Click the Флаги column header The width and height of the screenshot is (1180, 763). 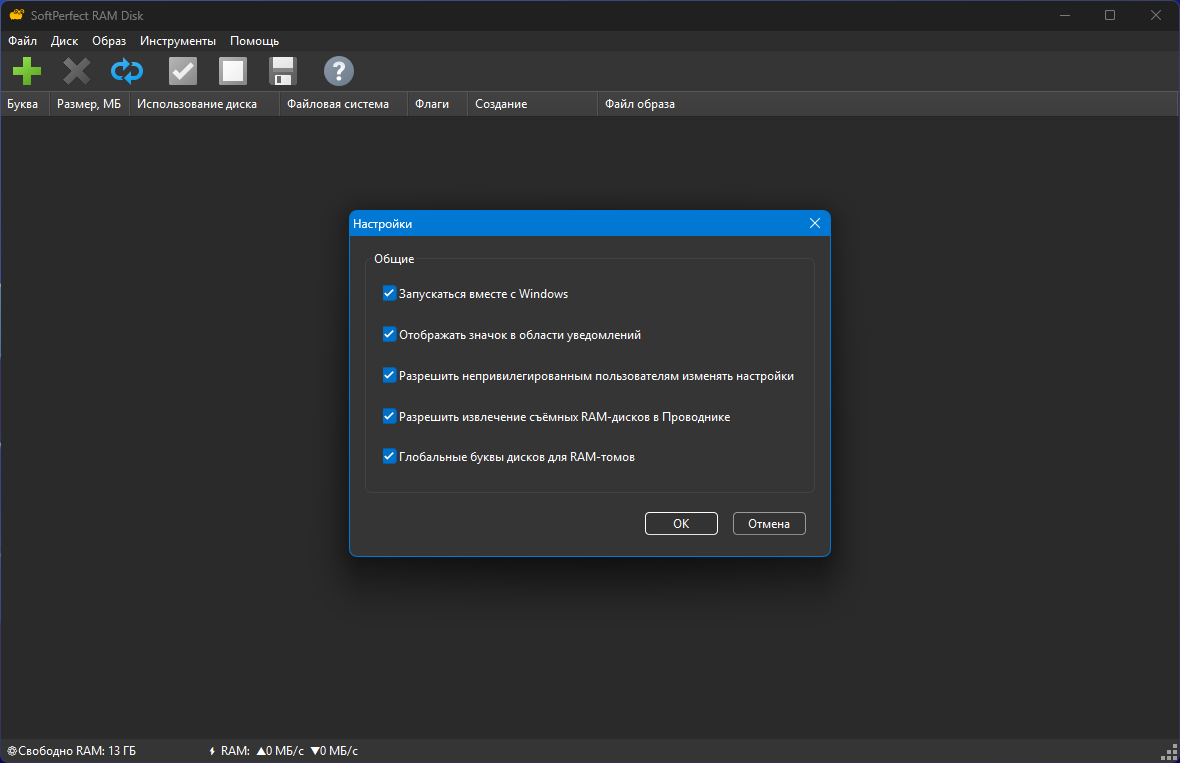pyautogui.click(x=437, y=104)
